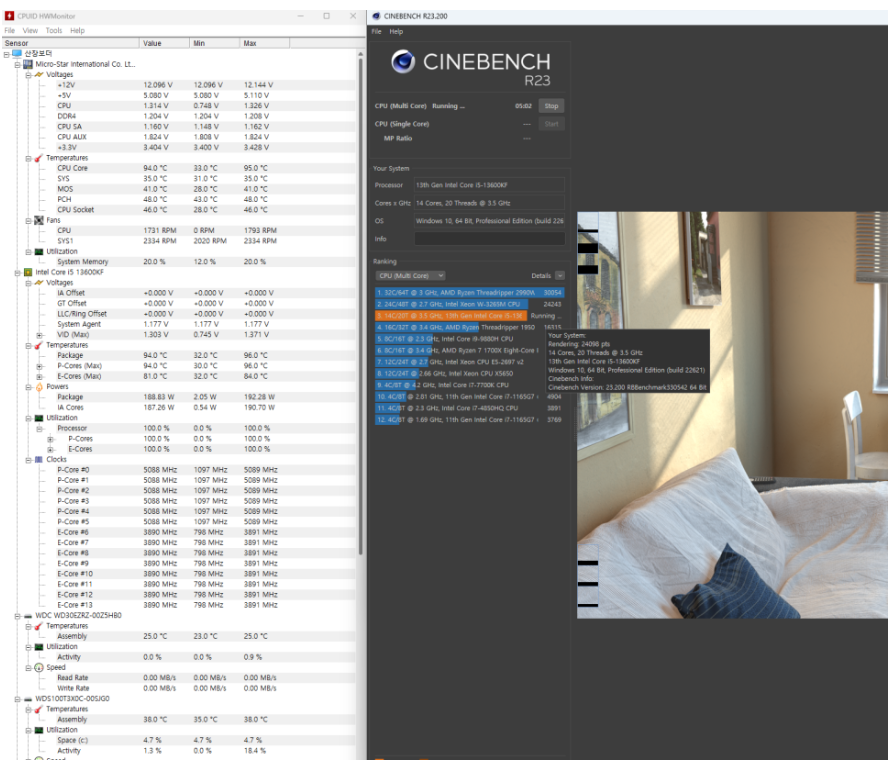Collapse the Intel Core i5 13600KF node

tap(17, 273)
